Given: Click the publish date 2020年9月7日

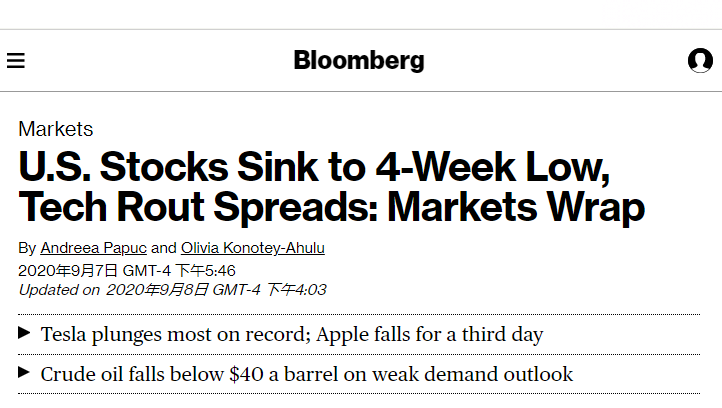Looking at the screenshot, I should (68, 269).
